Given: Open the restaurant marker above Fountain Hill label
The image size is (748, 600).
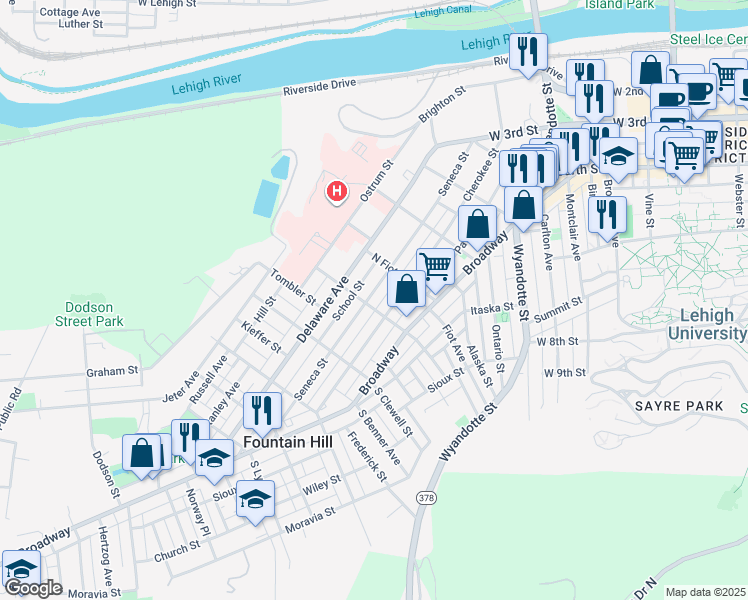Looking at the screenshot, I should pos(262,410).
